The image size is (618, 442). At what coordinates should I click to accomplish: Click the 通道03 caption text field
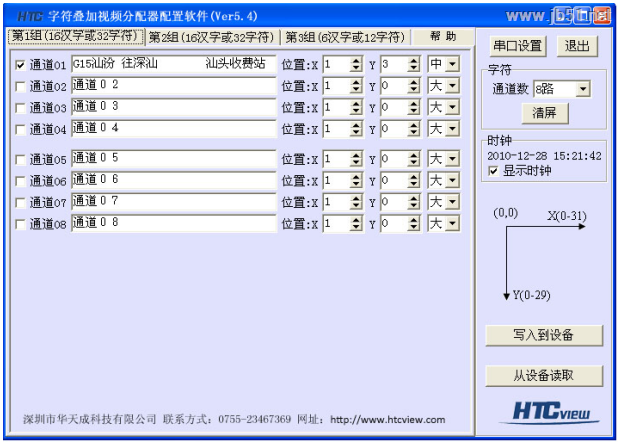(x=174, y=107)
